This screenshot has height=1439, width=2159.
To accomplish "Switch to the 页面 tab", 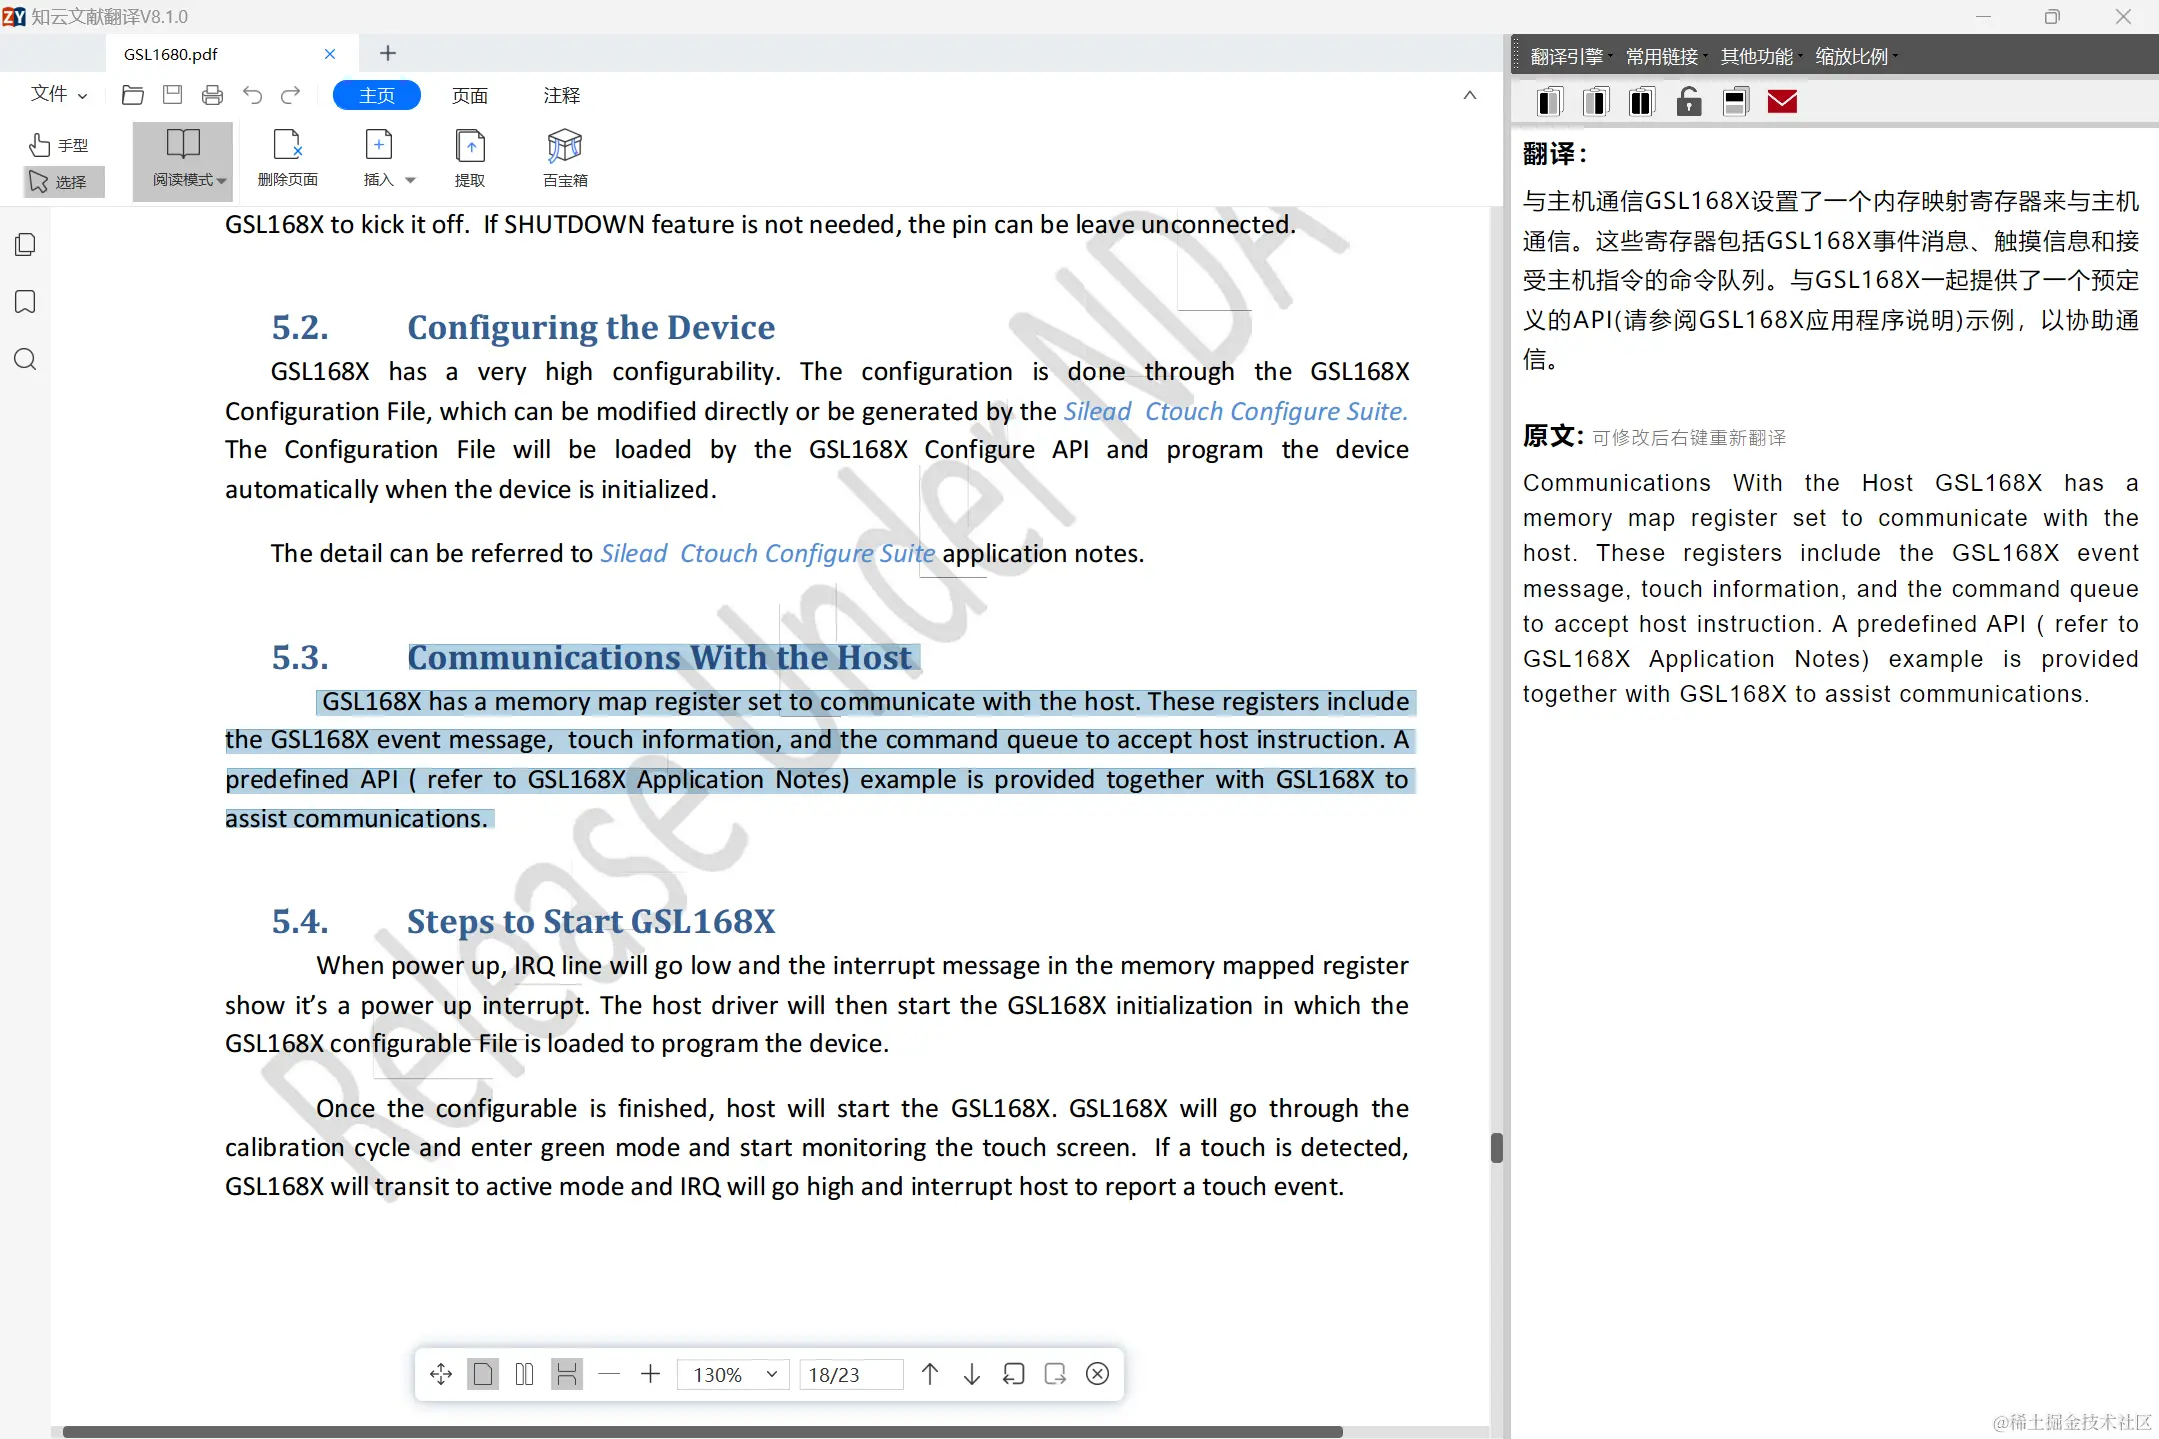I will (469, 95).
